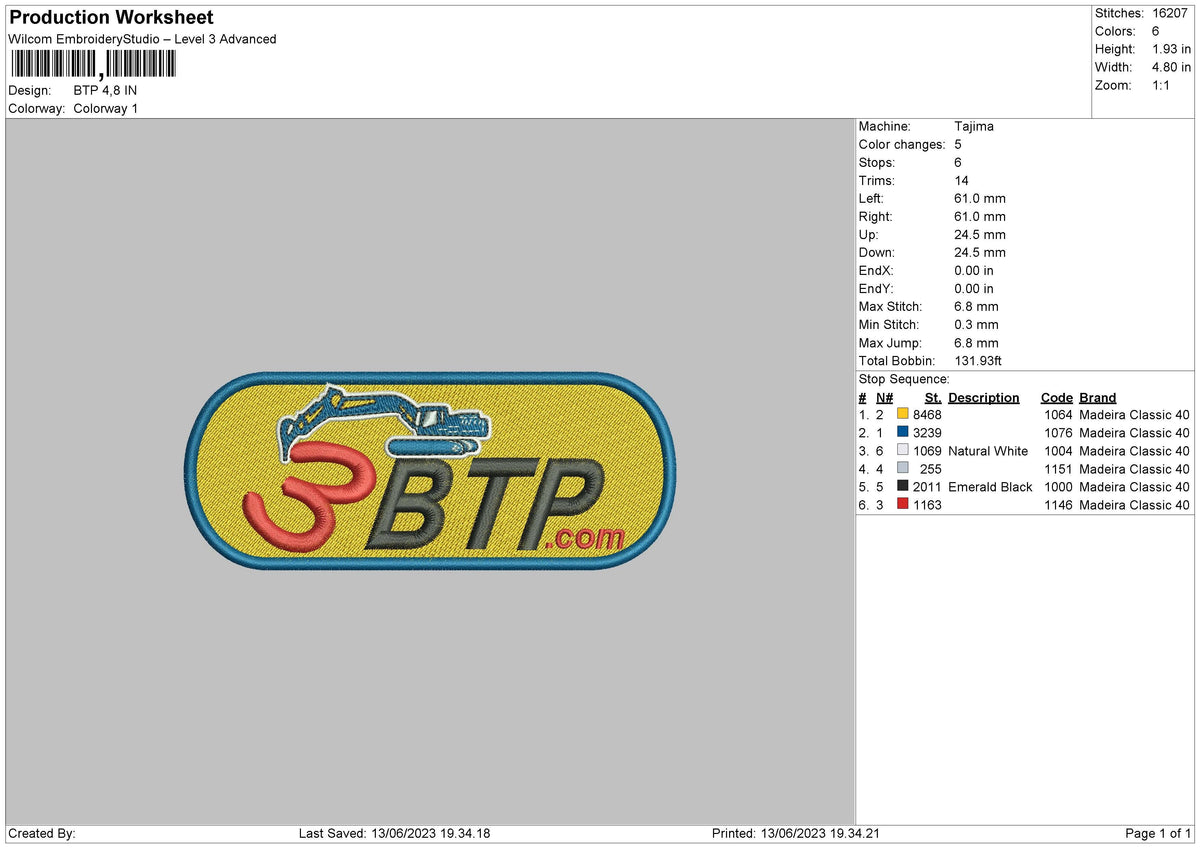Image resolution: width=1200 pixels, height=848 pixels.
Task: Click the Emerald Black color swatch
Action: 903,487
